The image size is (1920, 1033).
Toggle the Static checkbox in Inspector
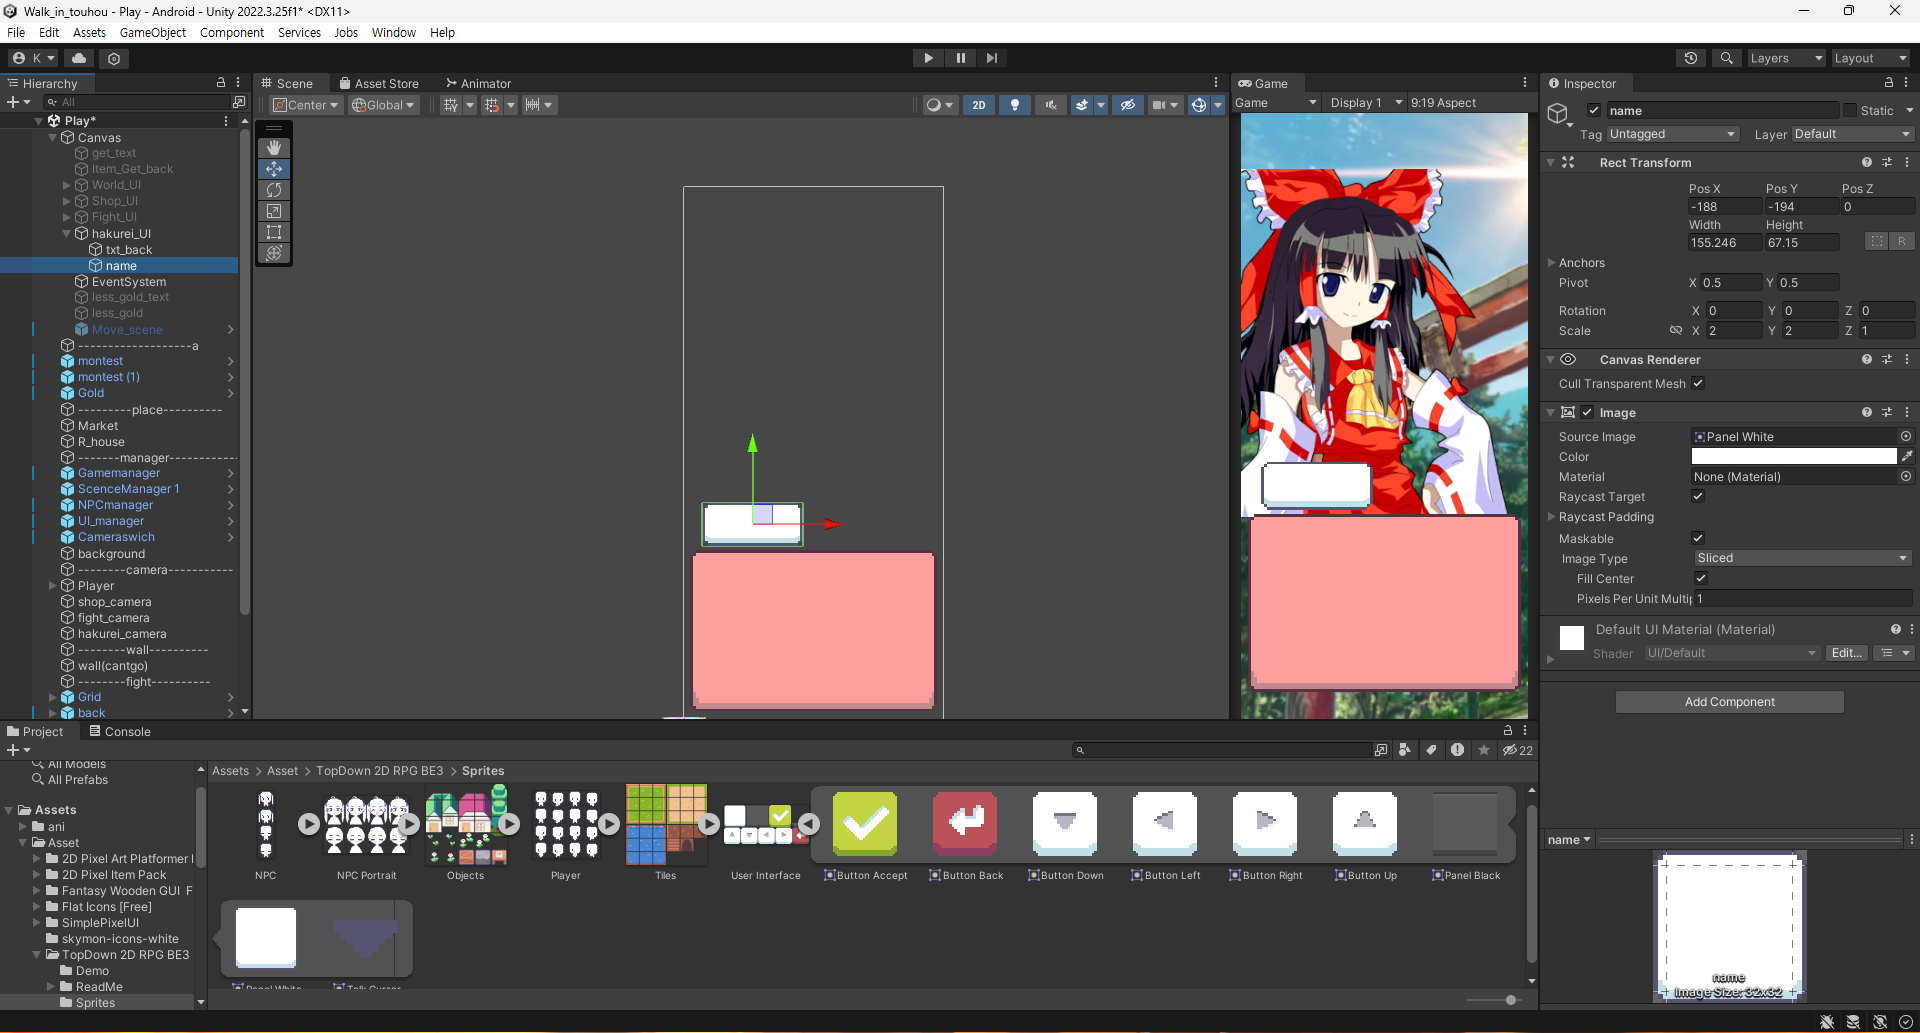click(x=1850, y=111)
